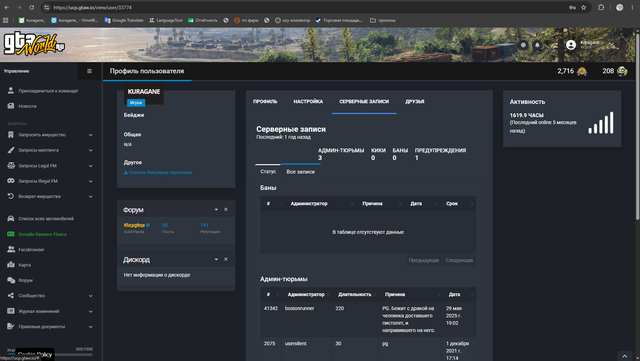
Task: Click the Следующая pagination button
Action: [459, 260]
